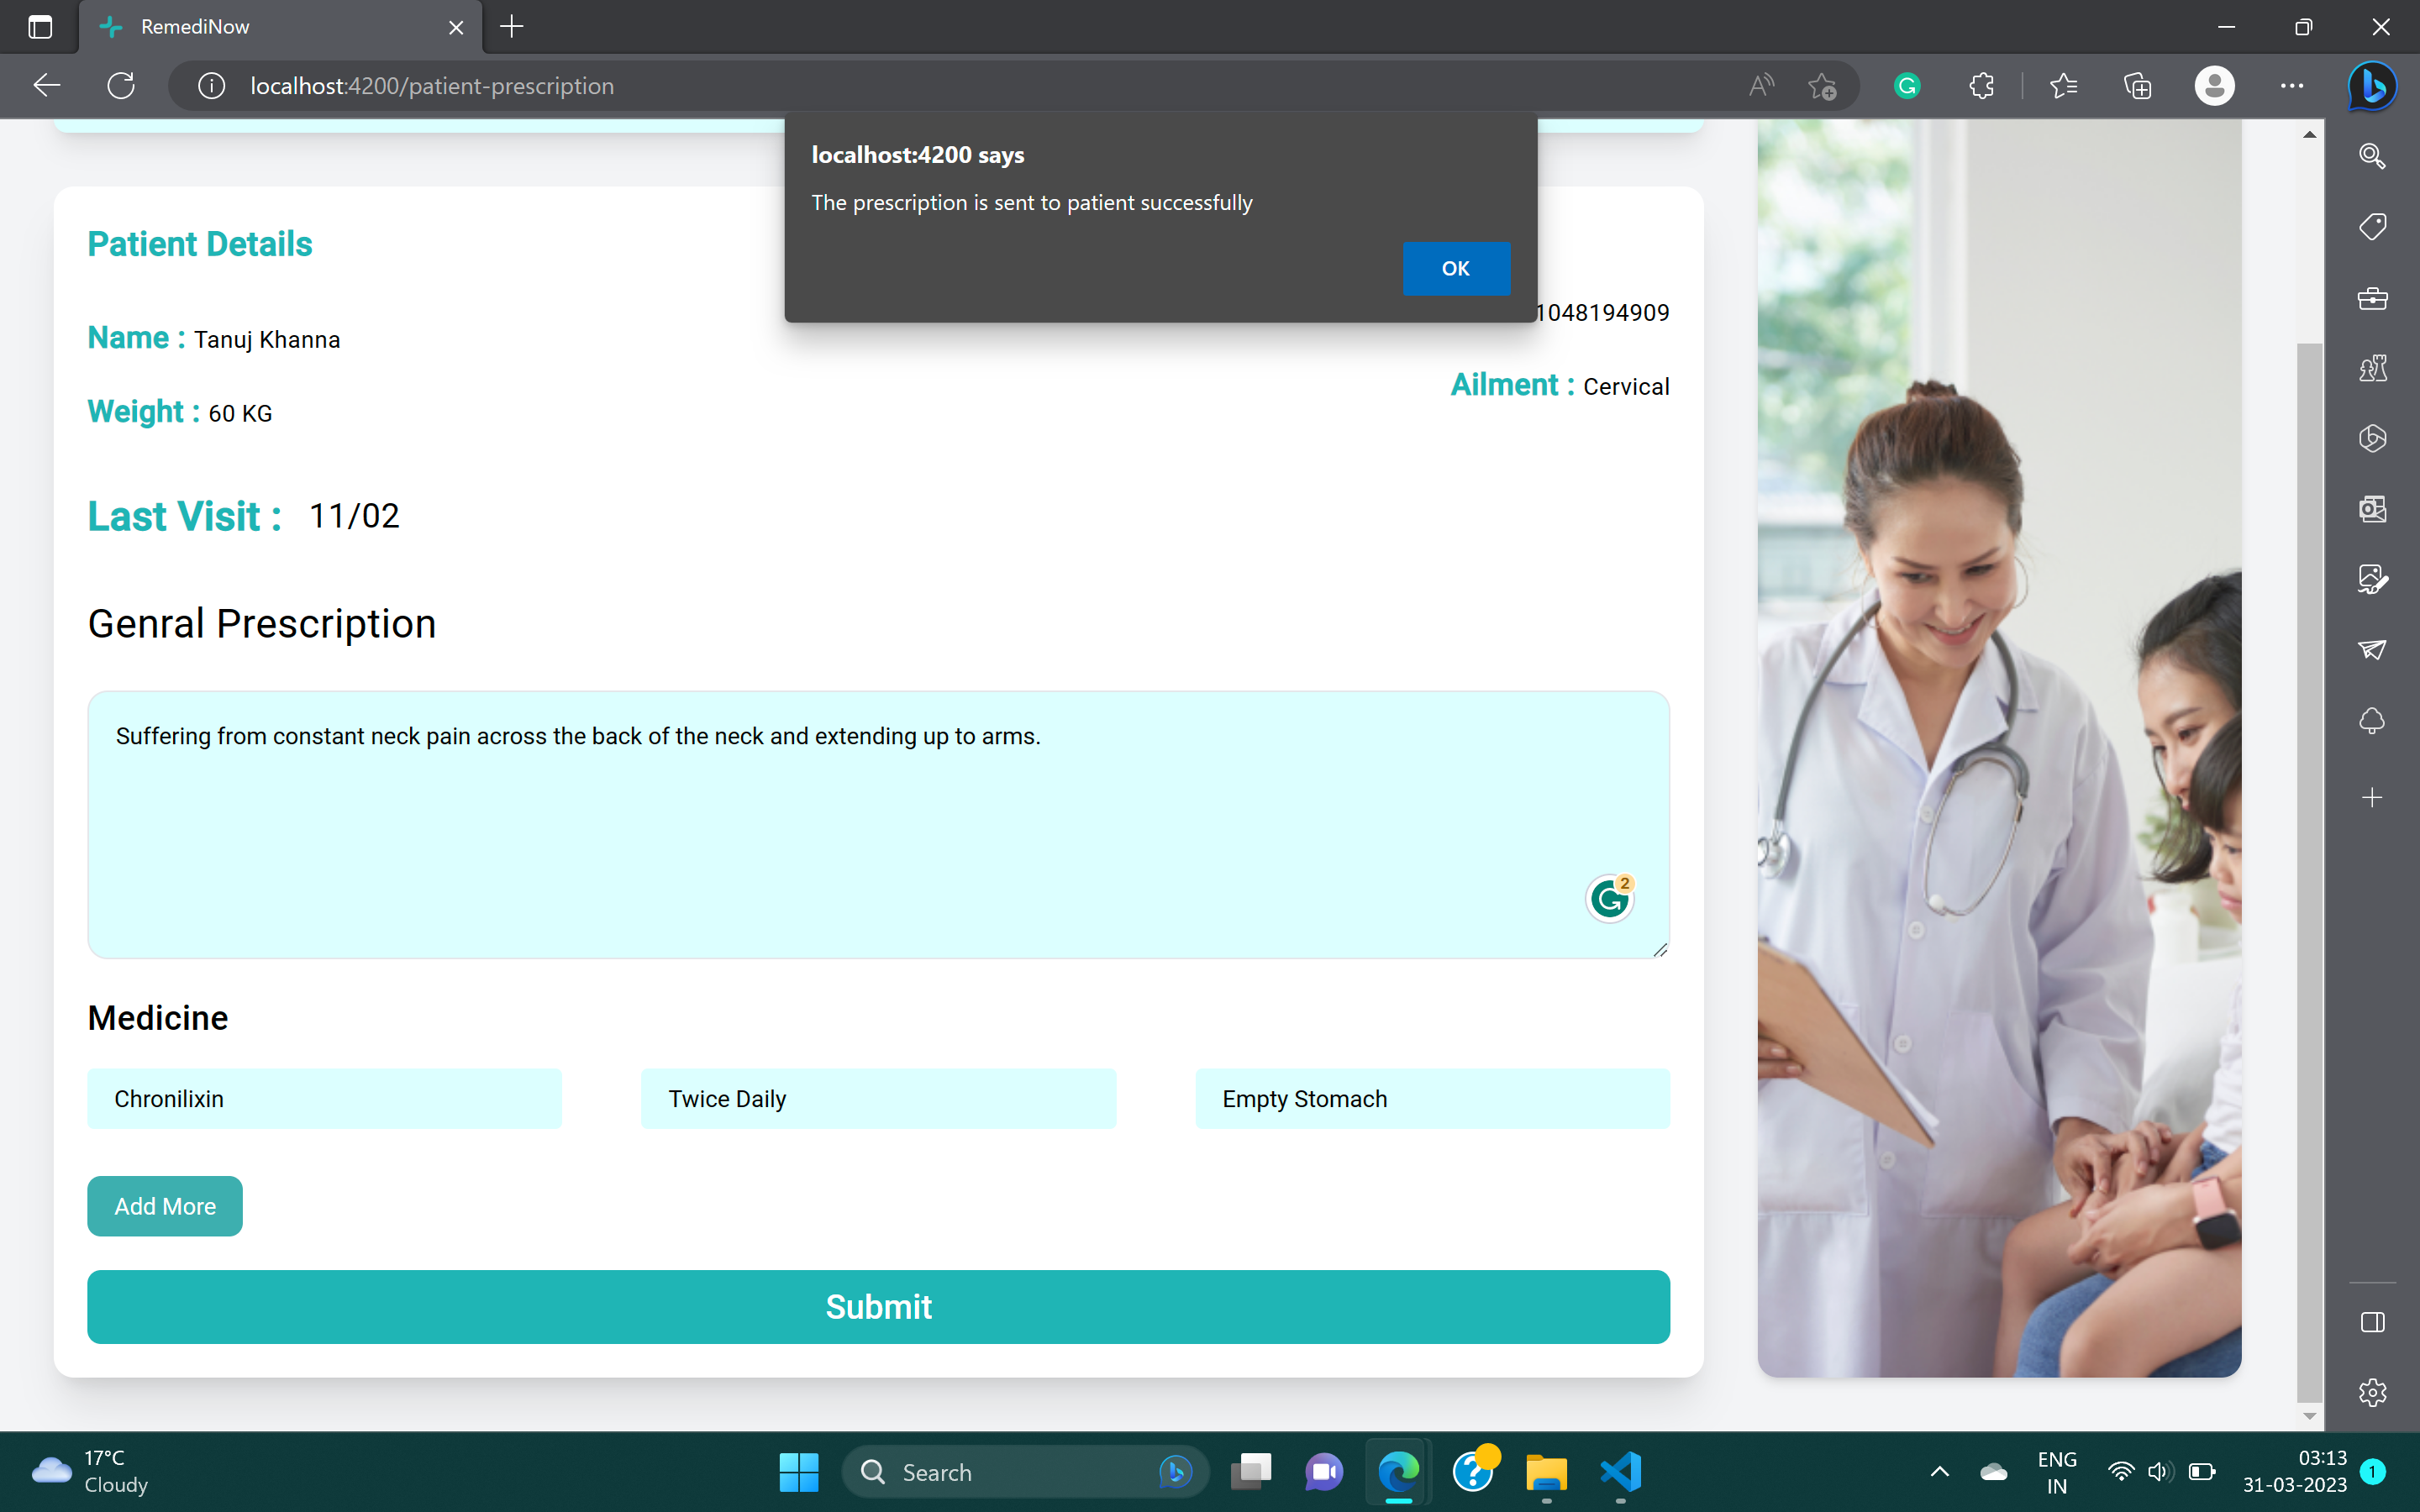Open the Outlook icon in the Edge sidebar
This screenshot has height=1512, width=2420.
click(x=2372, y=509)
